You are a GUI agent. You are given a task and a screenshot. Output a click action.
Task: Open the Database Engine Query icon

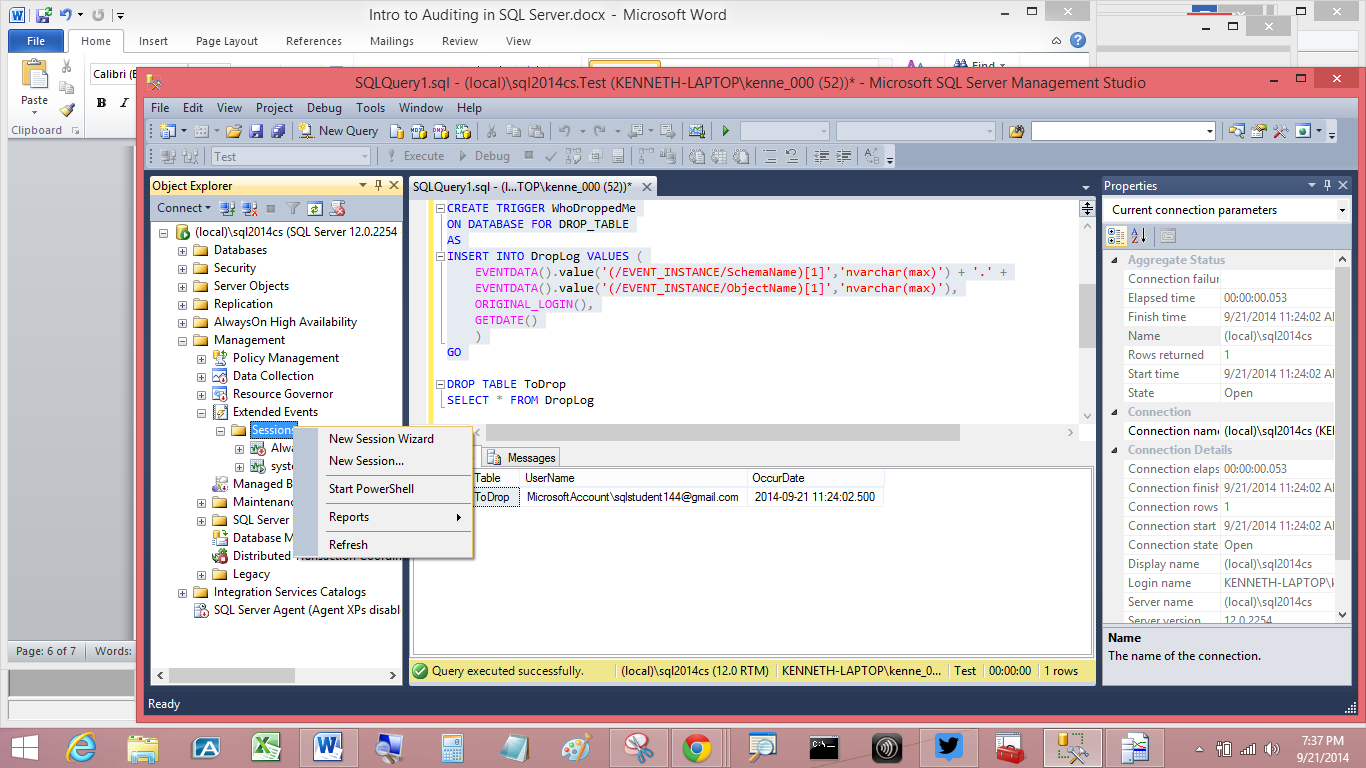(x=397, y=131)
